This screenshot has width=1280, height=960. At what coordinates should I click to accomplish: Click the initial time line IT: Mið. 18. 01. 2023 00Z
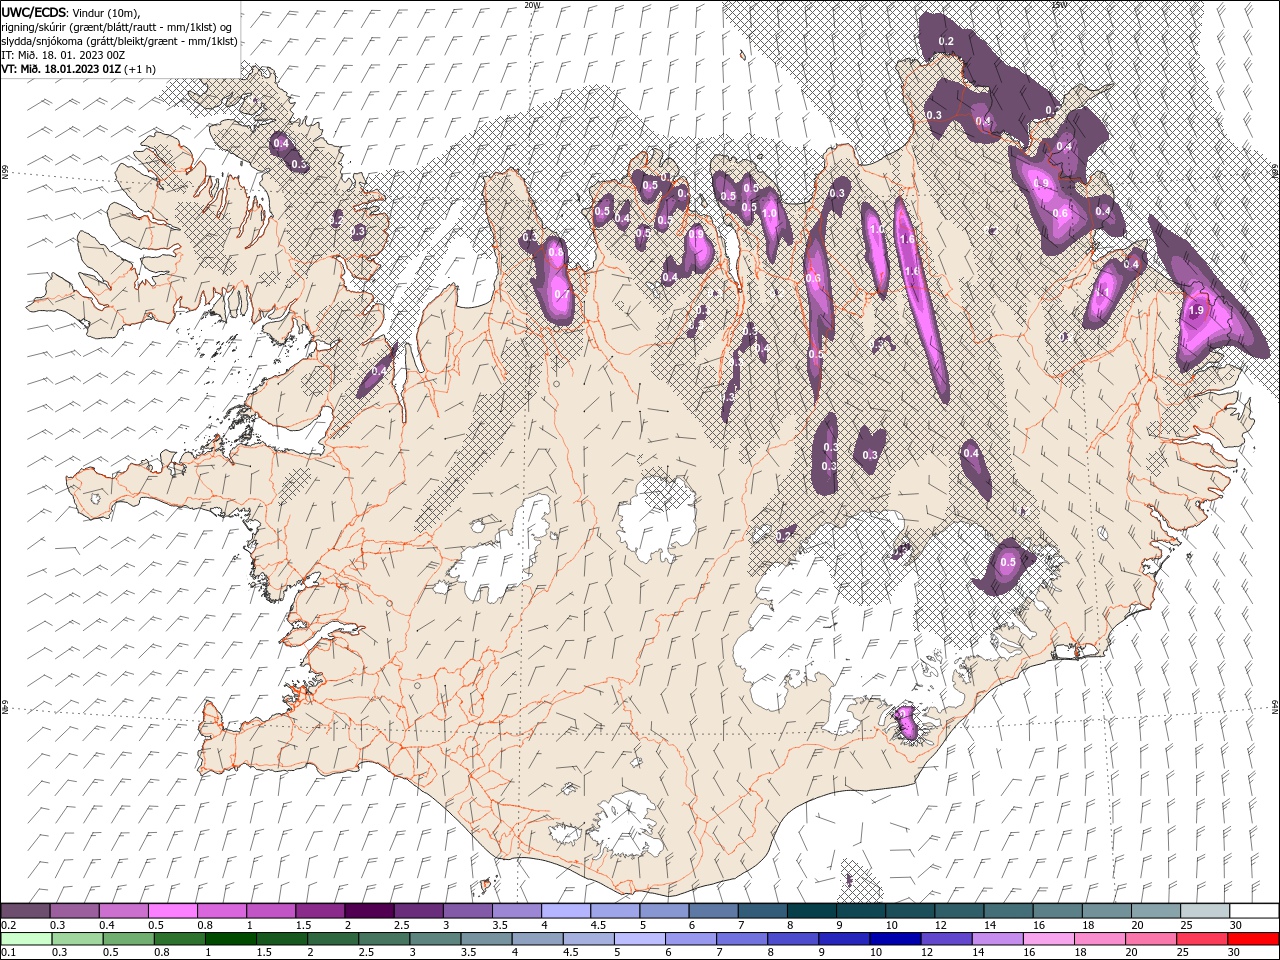point(63,55)
